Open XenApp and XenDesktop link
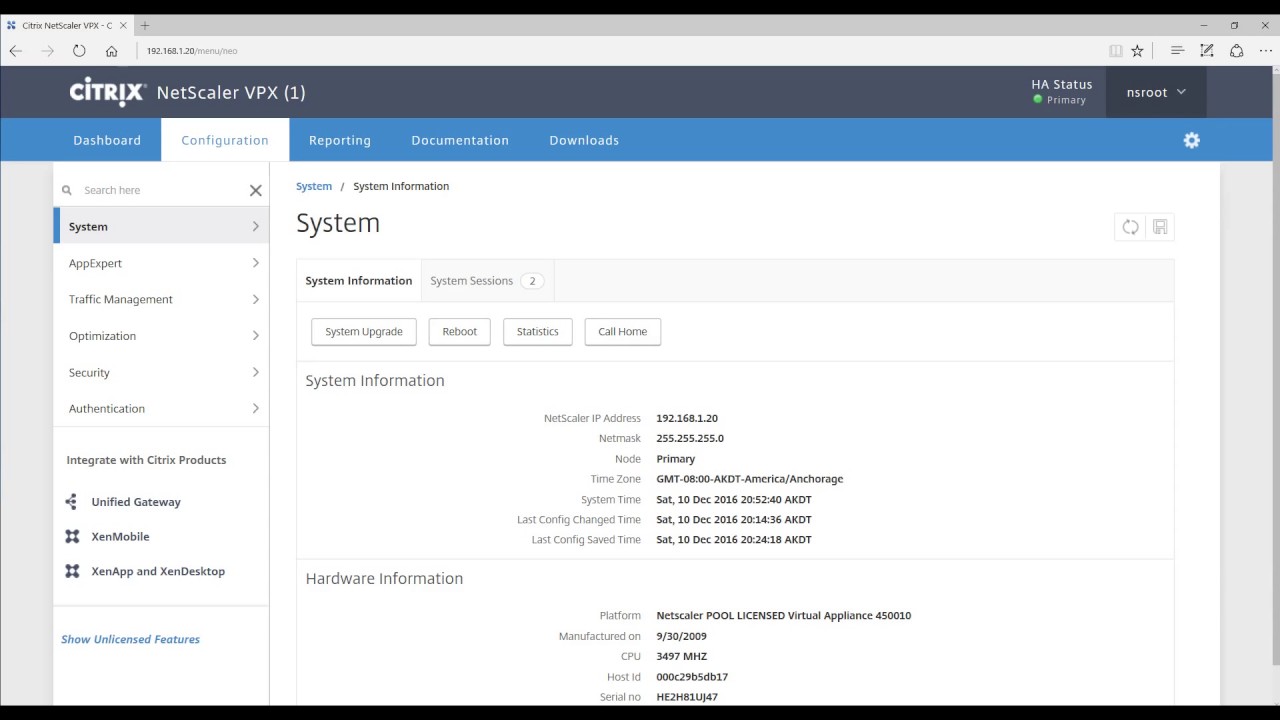The height and width of the screenshot is (720, 1280). tap(158, 572)
